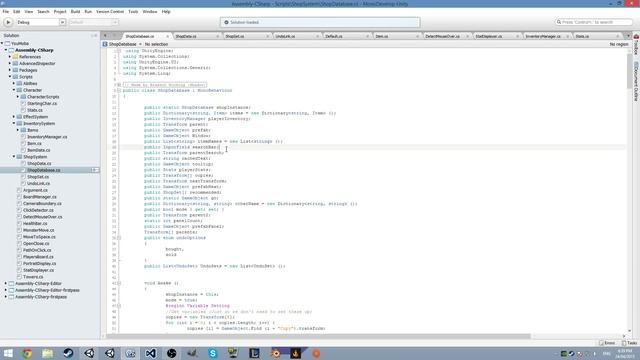The width and height of the screenshot is (640, 360).
Task: Open the ShopDatabase class breadcrumb dropdown
Action: pyautogui.click(x=122, y=44)
